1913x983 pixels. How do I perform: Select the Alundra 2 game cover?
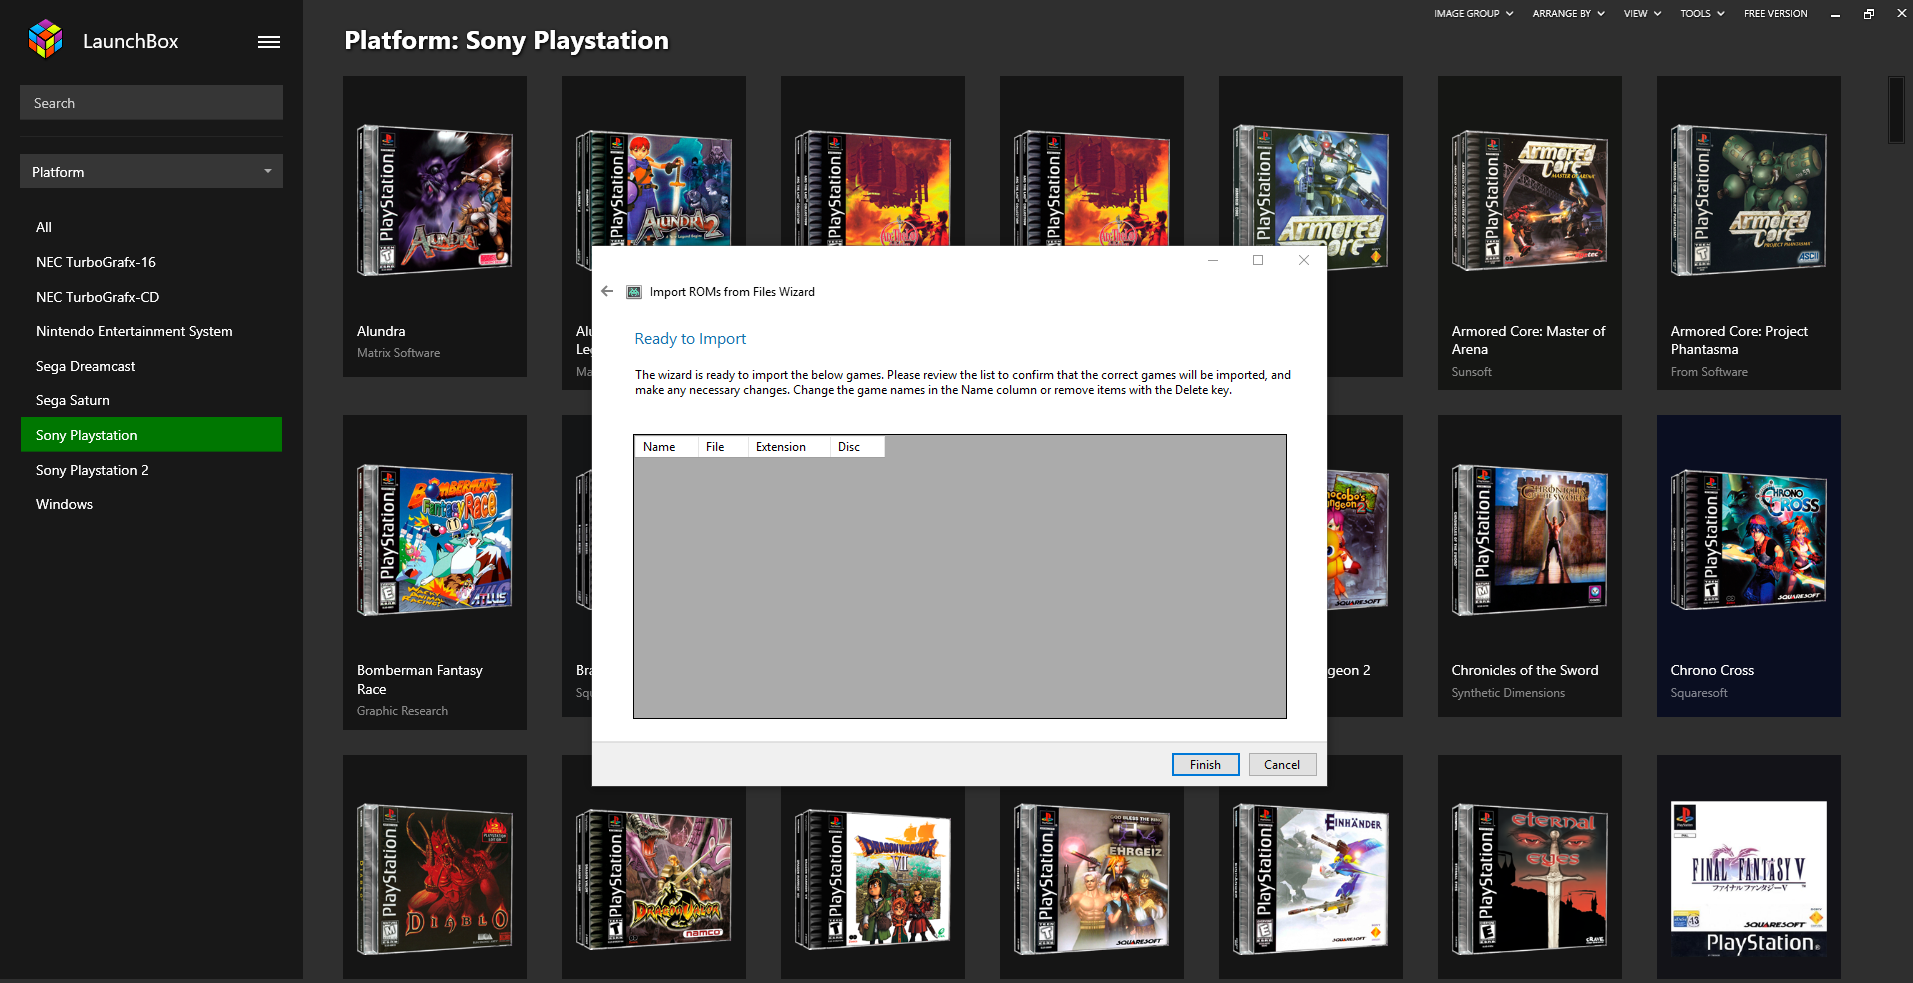click(654, 187)
